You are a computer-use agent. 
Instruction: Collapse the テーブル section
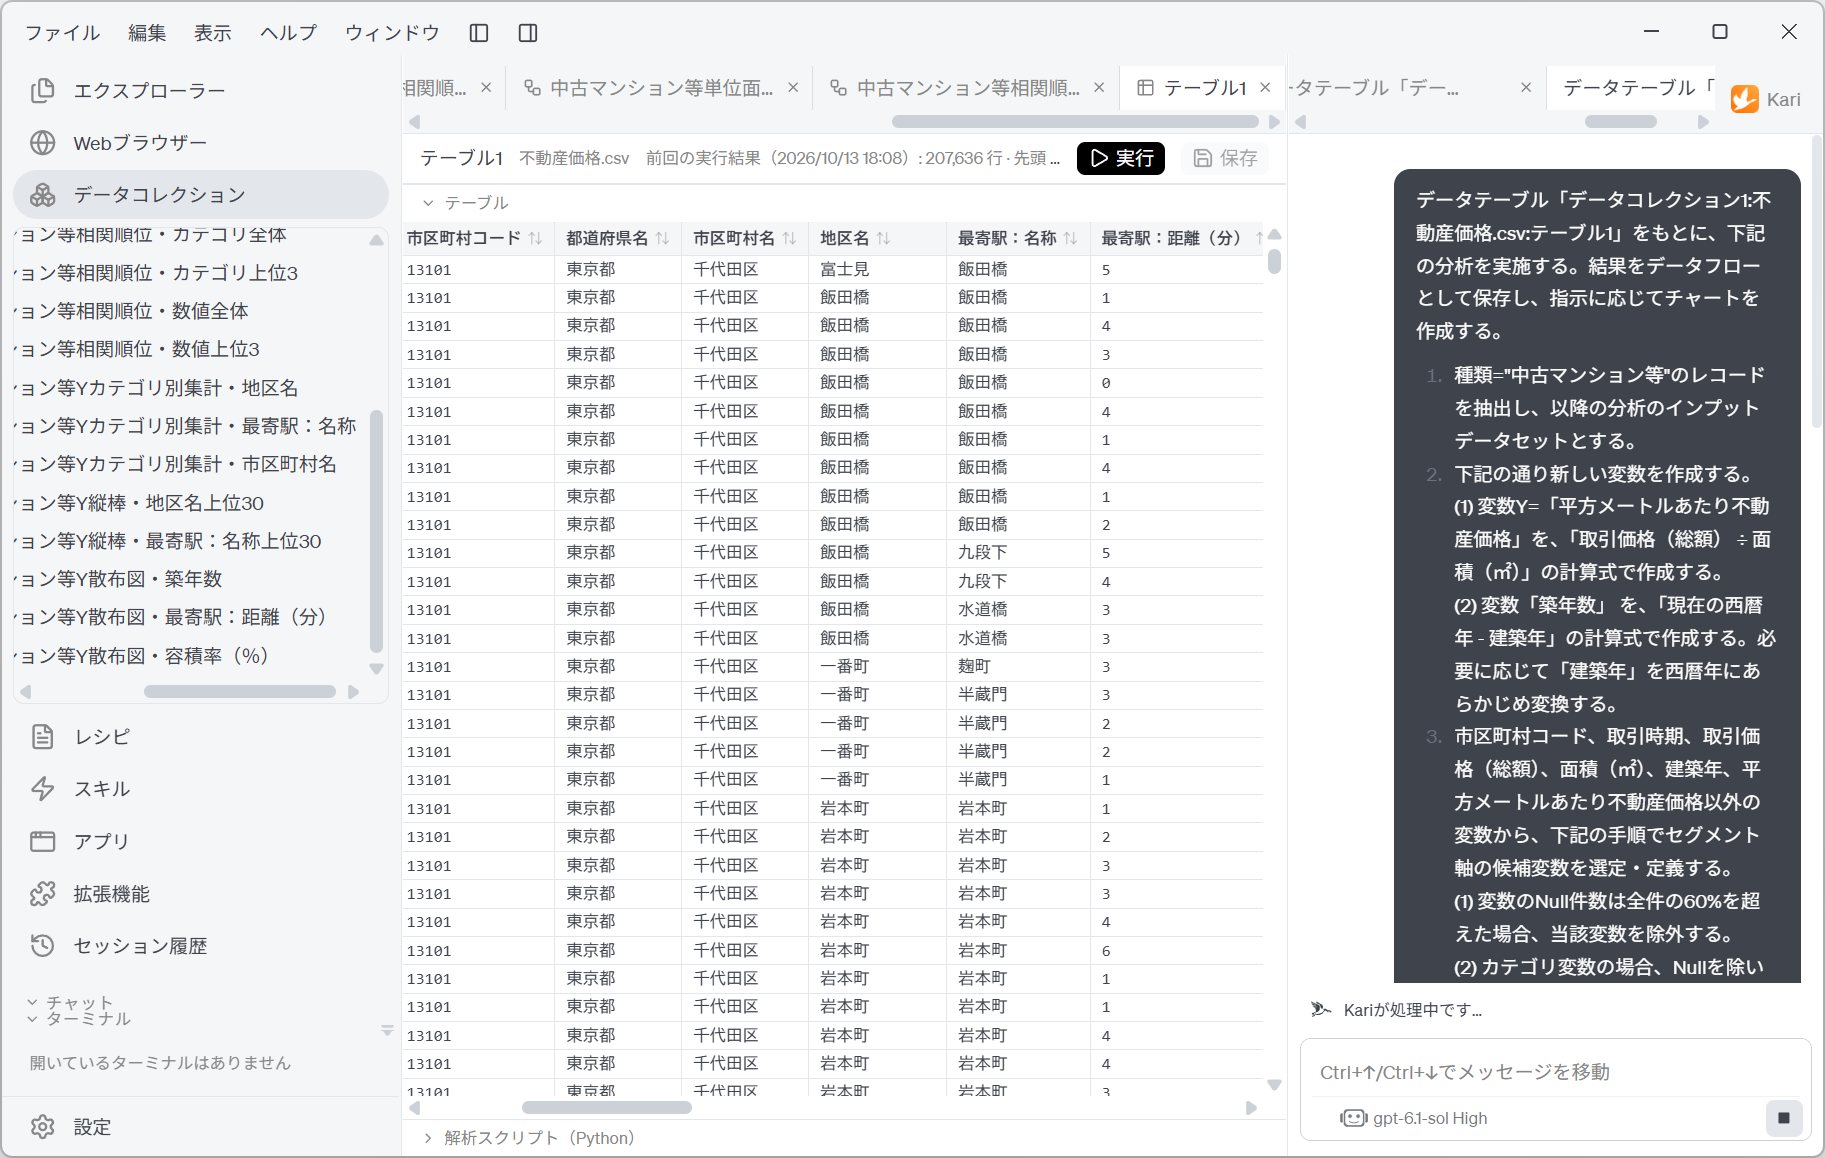point(428,203)
